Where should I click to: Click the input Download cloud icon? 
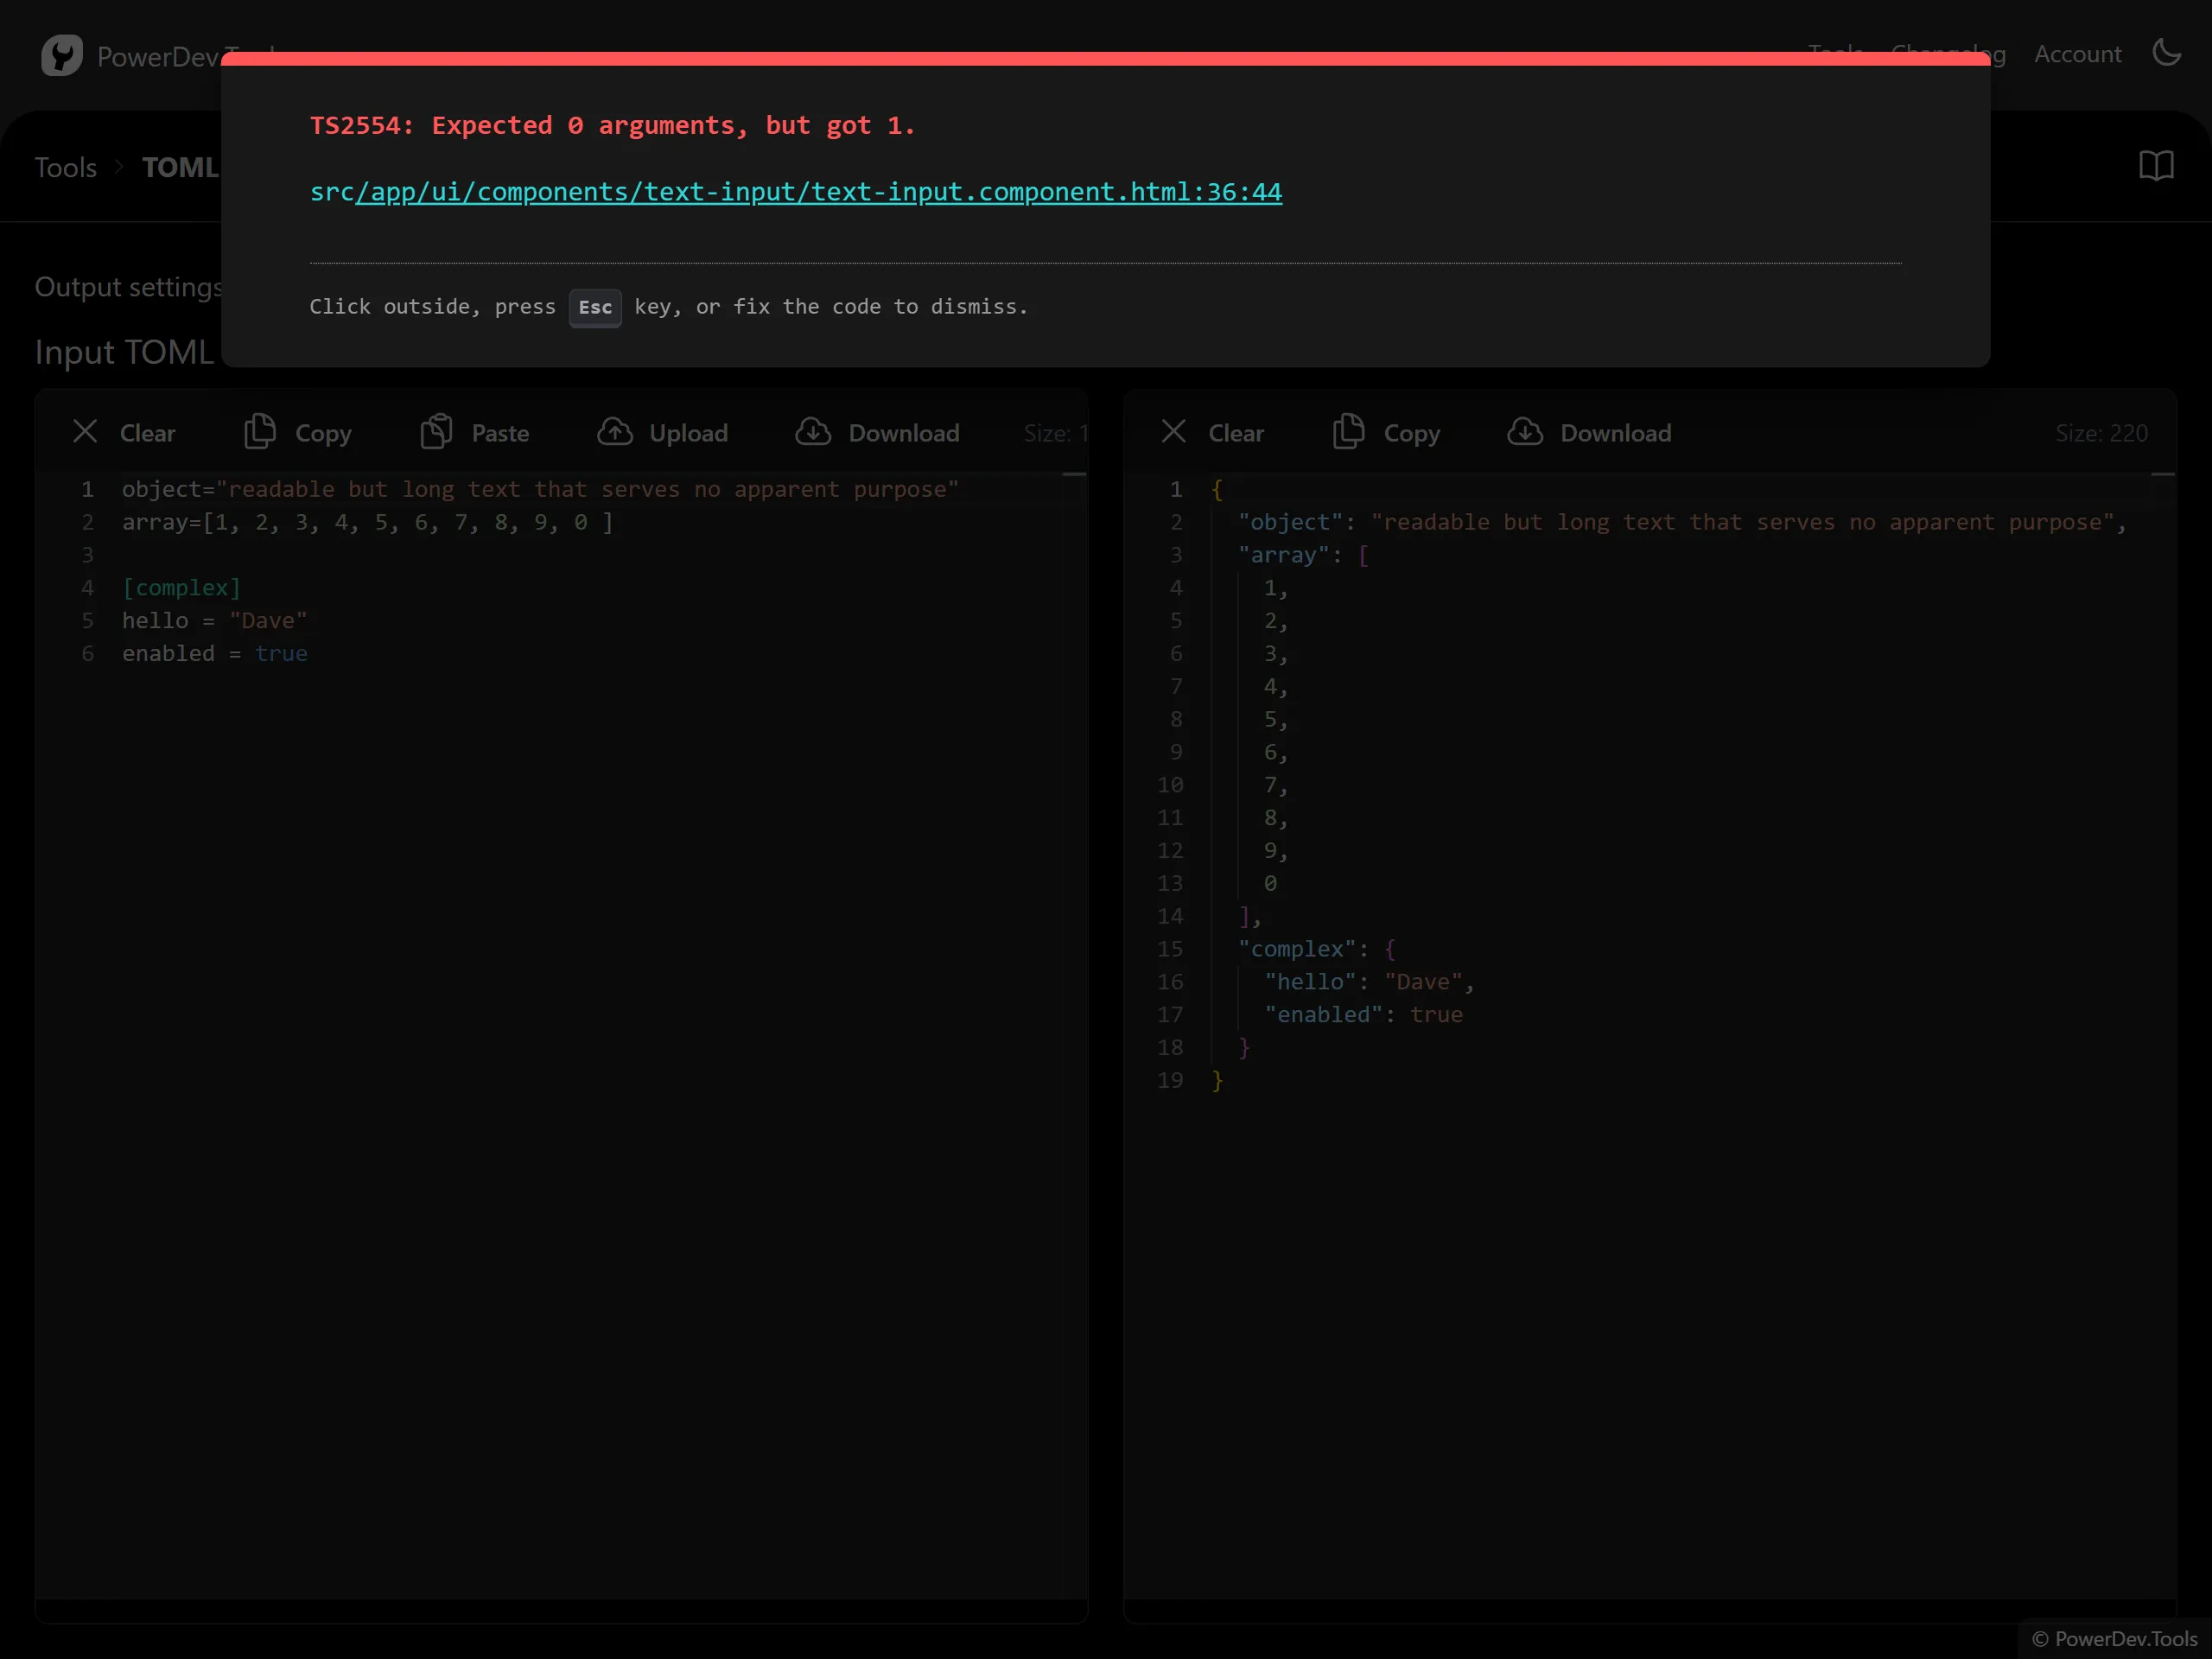point(813,432)
